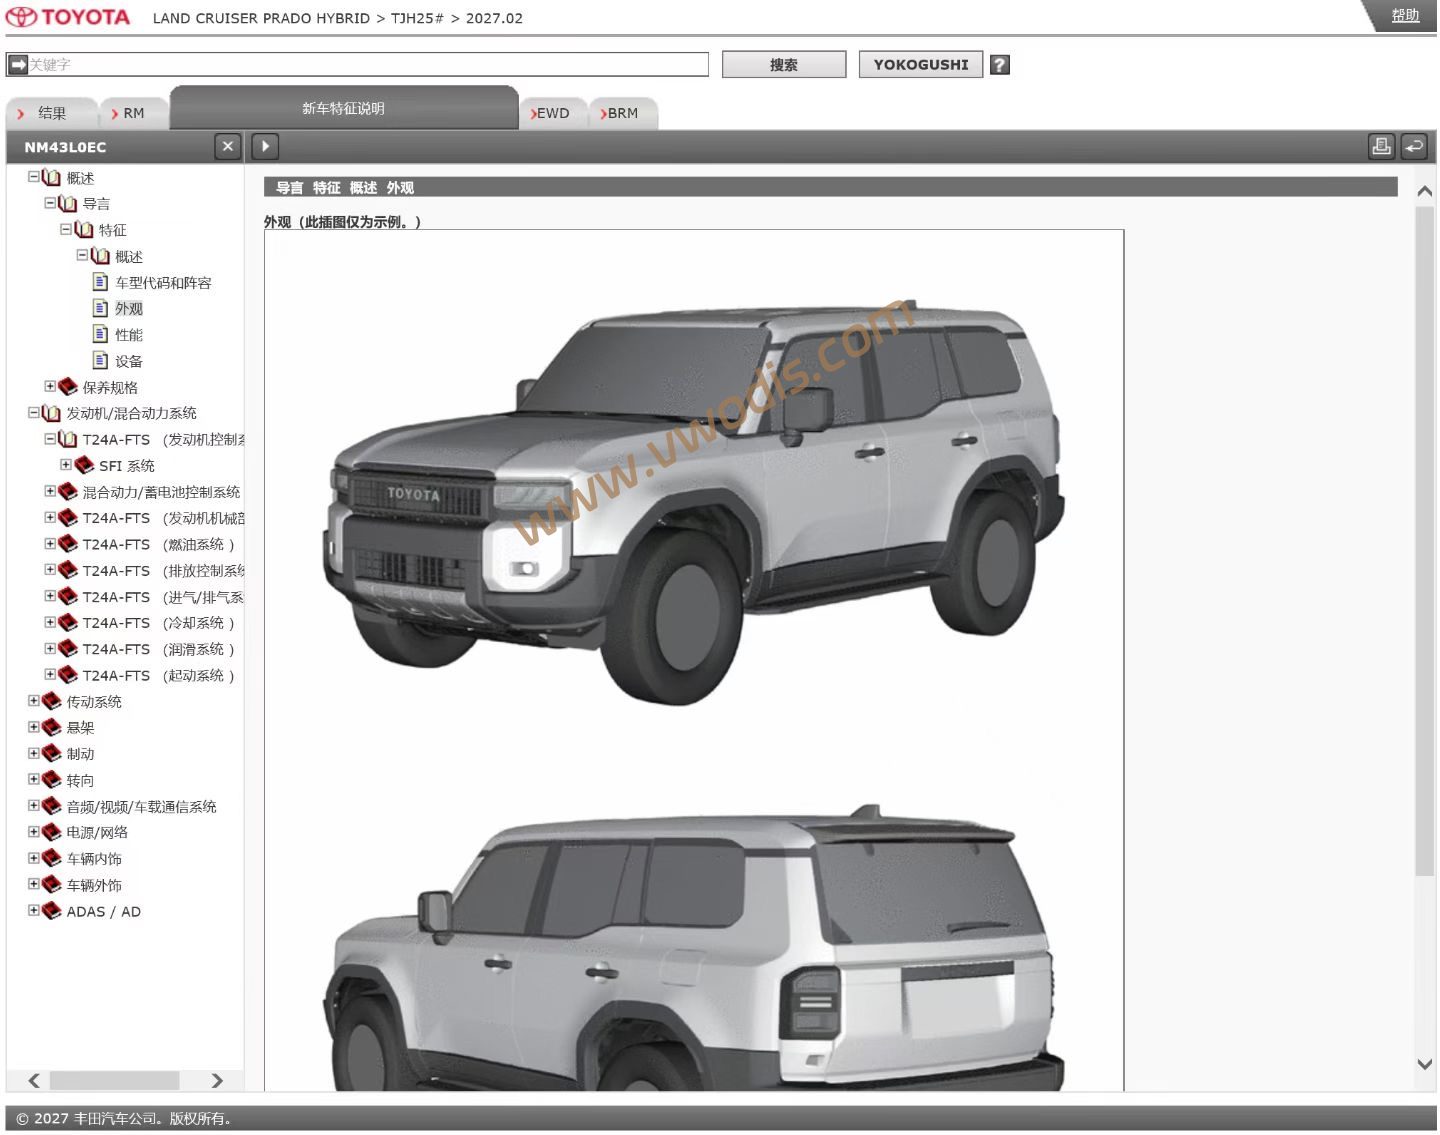Collapse the 特征 tree node

click(x=66, y=229)
